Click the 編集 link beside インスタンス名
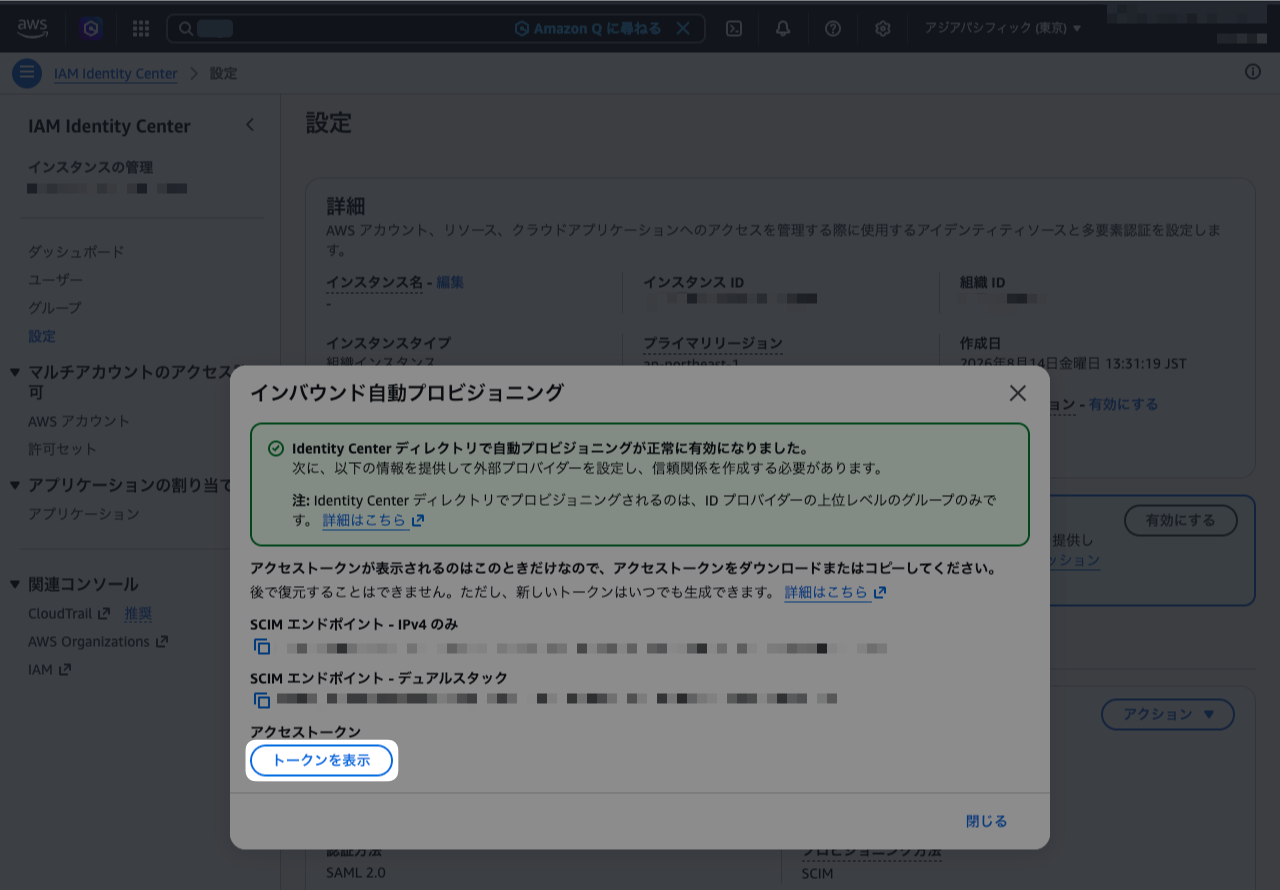This screenshot has width=1280, height=890. click(450, 282)
